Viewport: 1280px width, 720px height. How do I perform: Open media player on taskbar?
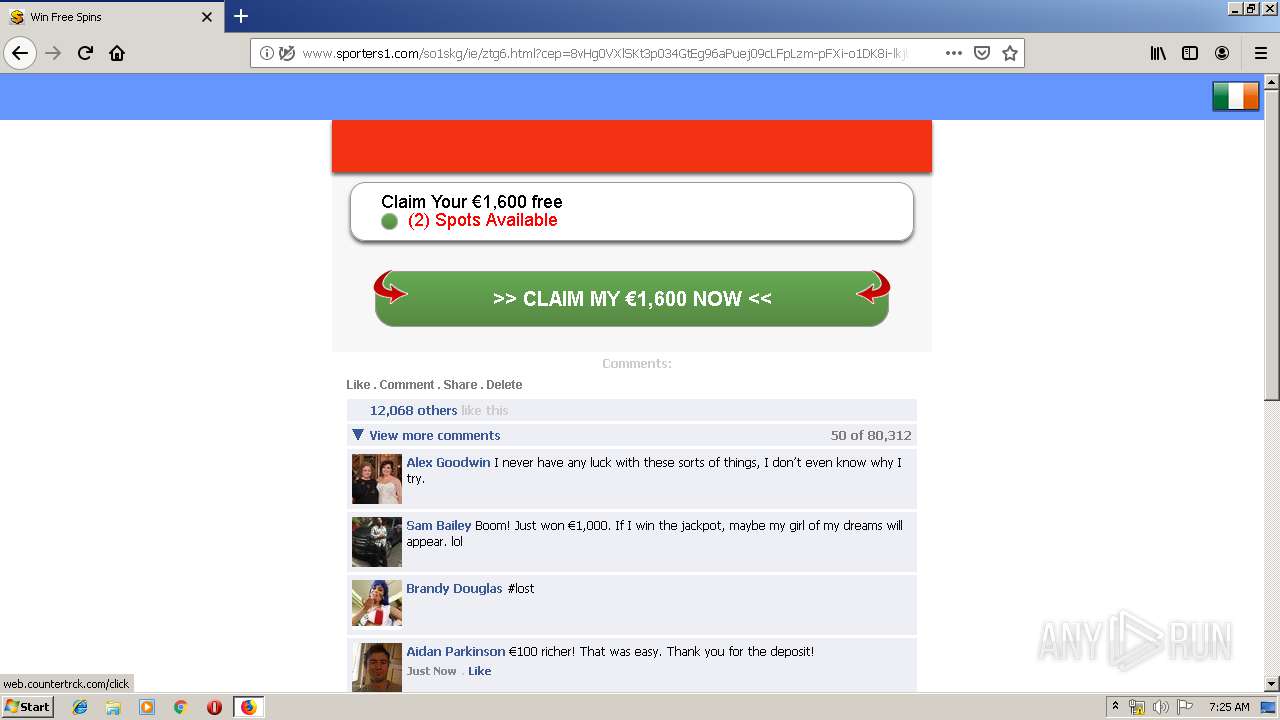[147, 707]
